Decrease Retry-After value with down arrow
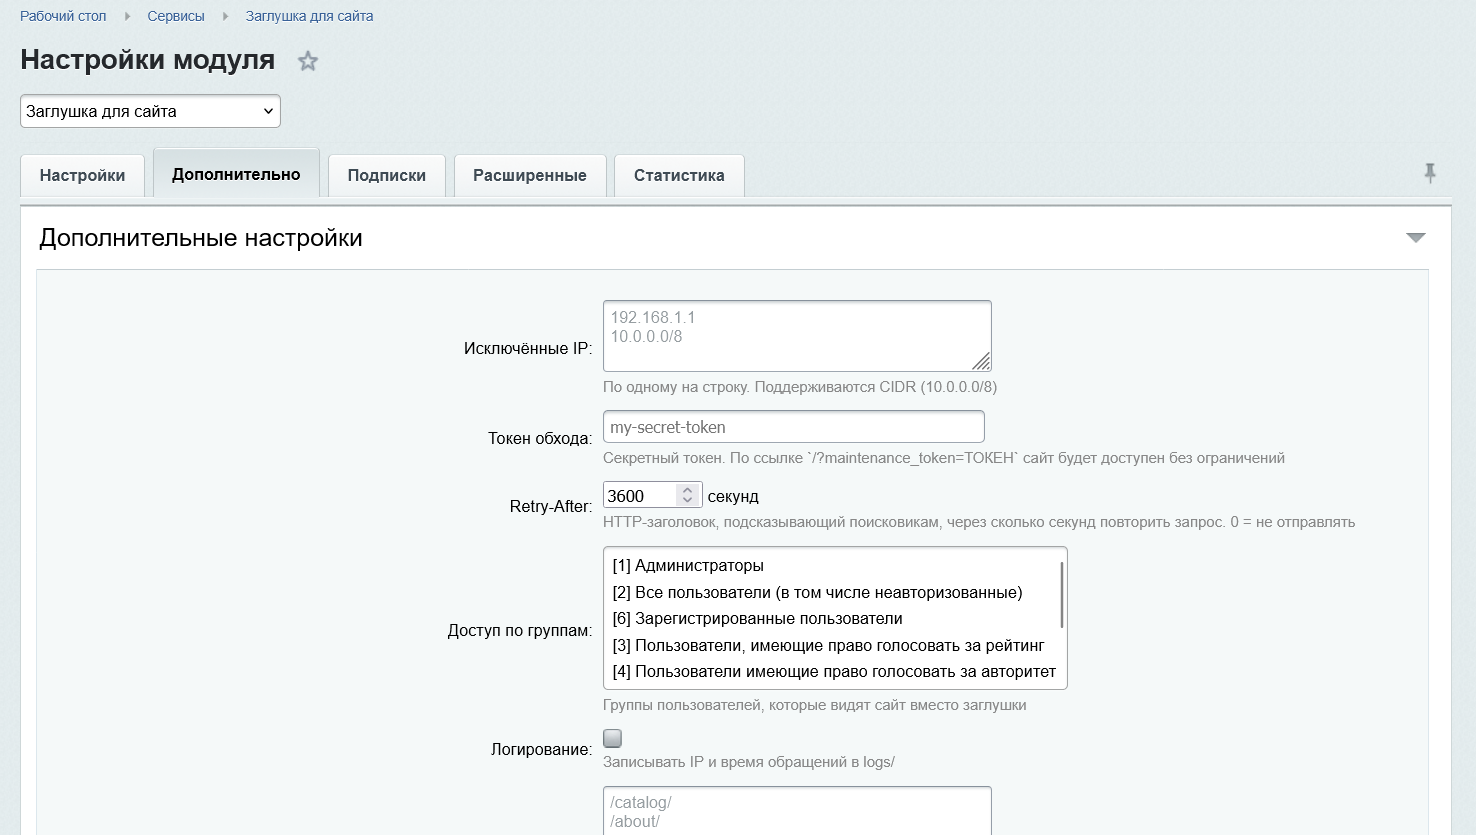This screenshot has height=835, width=1476. (687, 501)
